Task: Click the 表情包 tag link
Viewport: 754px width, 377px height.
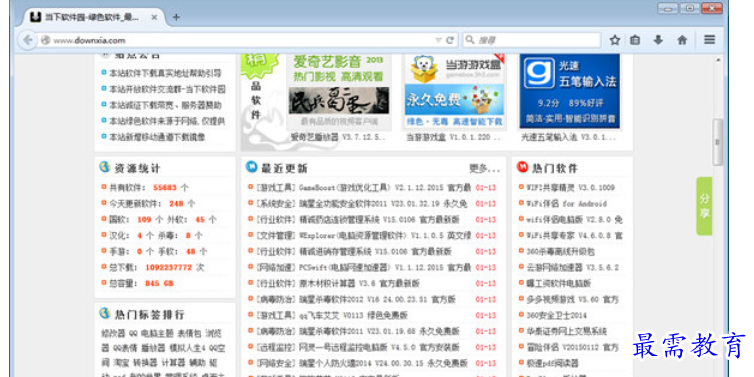Action: pyautogui.click(x=189, y=333)
